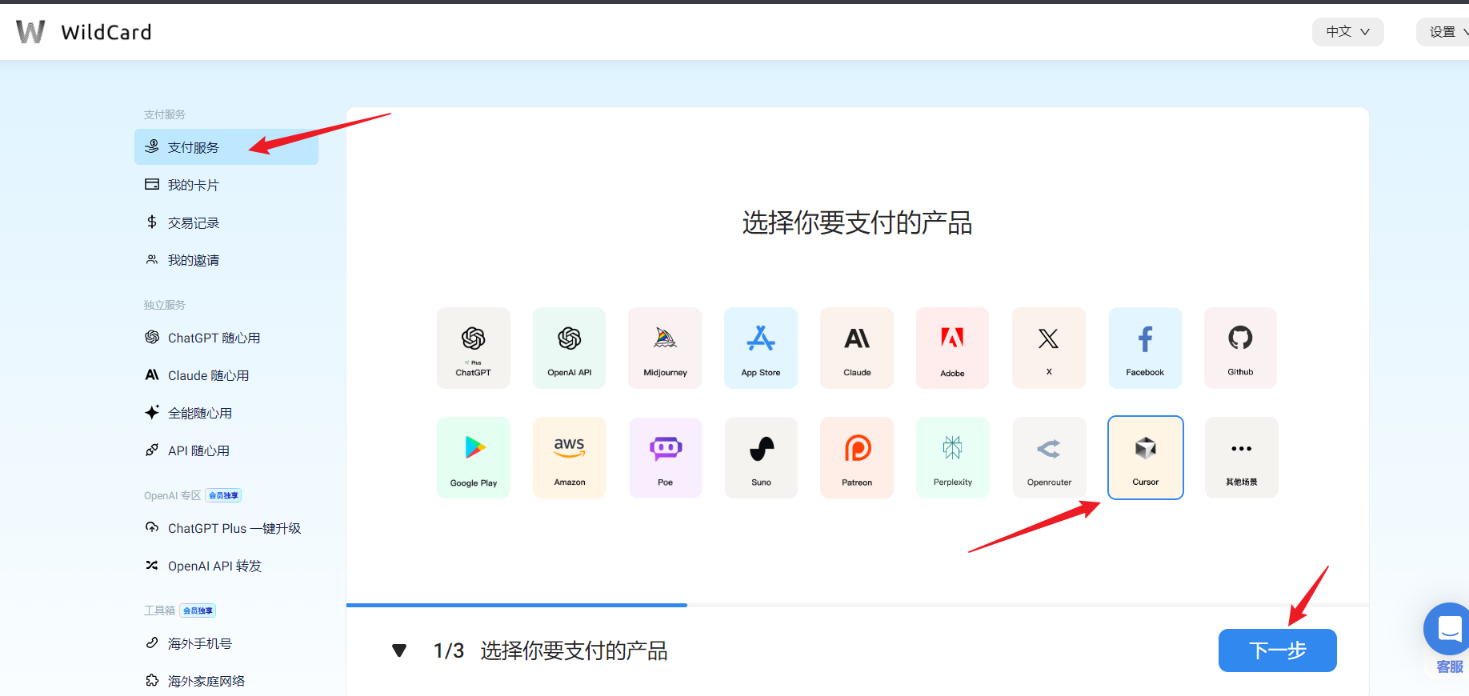The width and height of the screenshot is (1469, 696).
Task: Choose the 其他场景 option
Action: (x=1240, y=457)
